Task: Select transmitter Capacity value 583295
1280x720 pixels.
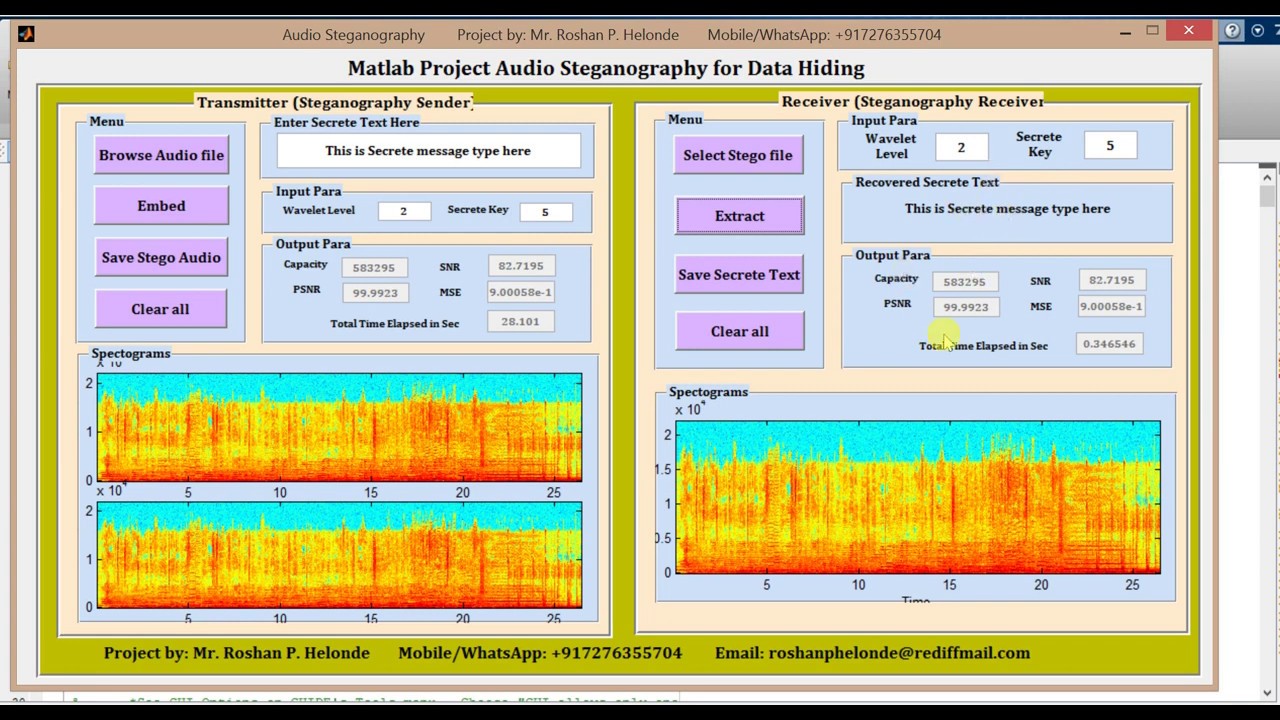Action: pos(375,267)
